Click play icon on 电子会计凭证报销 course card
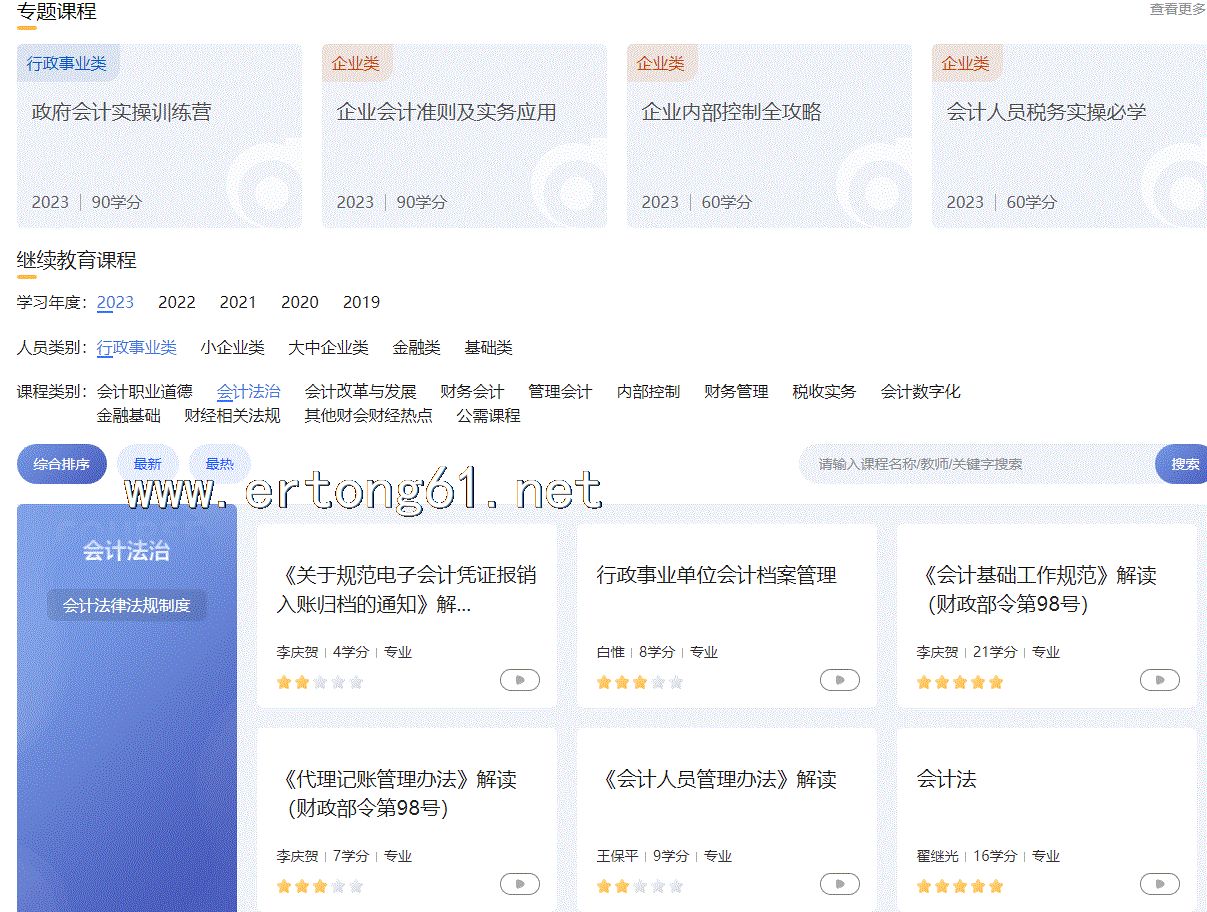Image resolution: width=1207 pixels, height=912 pixels. [x=519, y=681]
